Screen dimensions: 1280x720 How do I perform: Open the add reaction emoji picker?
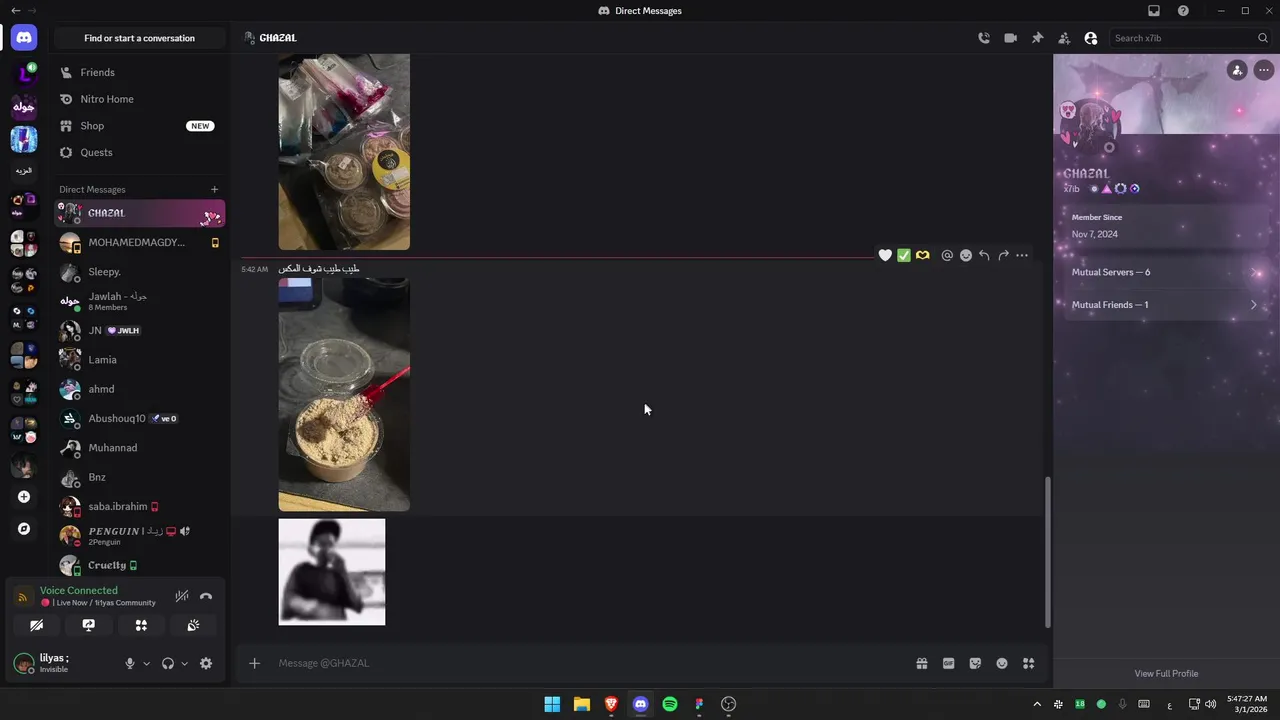click(966, 256)
